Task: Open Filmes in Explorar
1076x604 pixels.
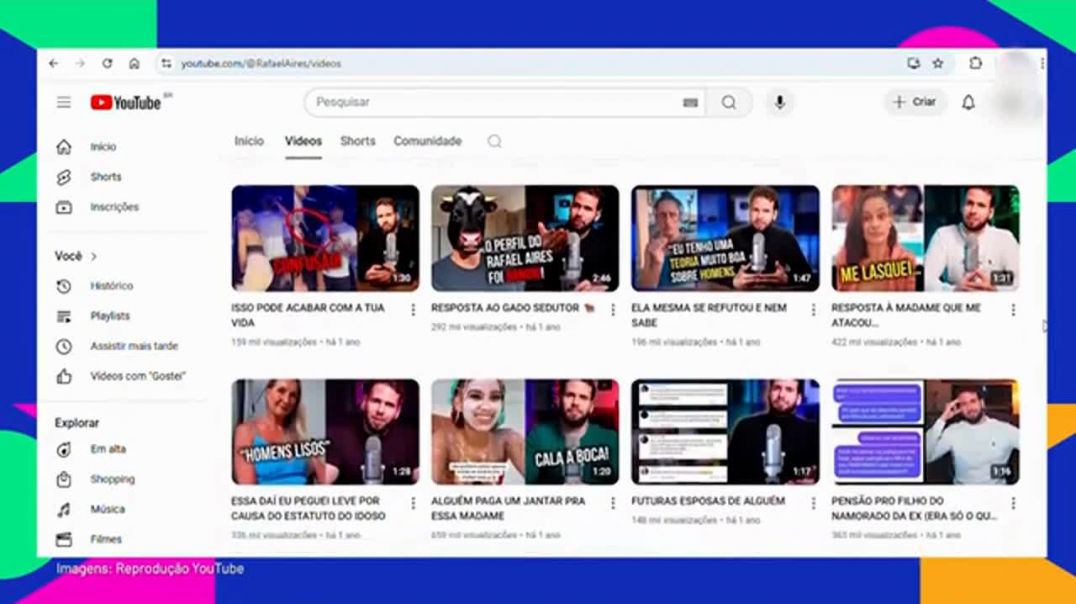Action: click(x=106, y=539)
